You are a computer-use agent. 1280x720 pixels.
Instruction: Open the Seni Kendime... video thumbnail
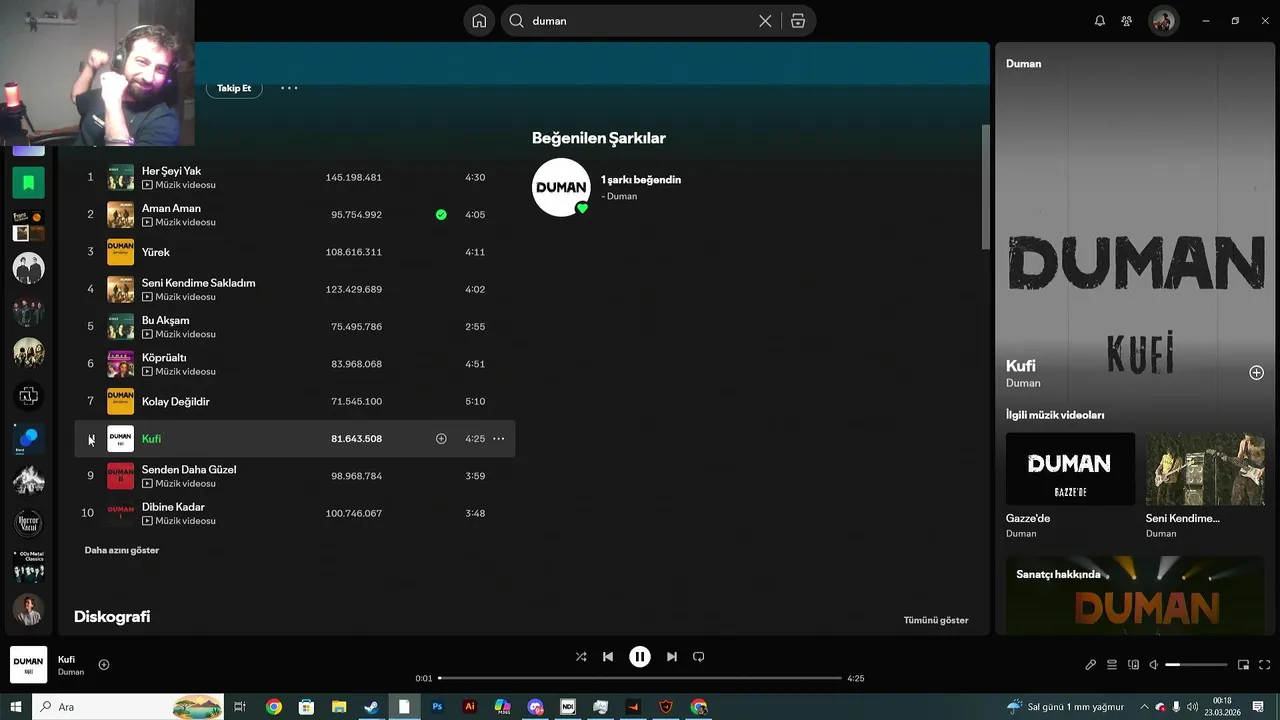pos(1205,469)
